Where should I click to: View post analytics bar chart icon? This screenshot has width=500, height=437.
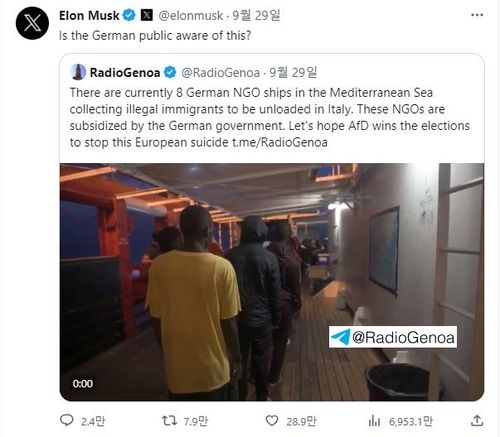point(374,421)
